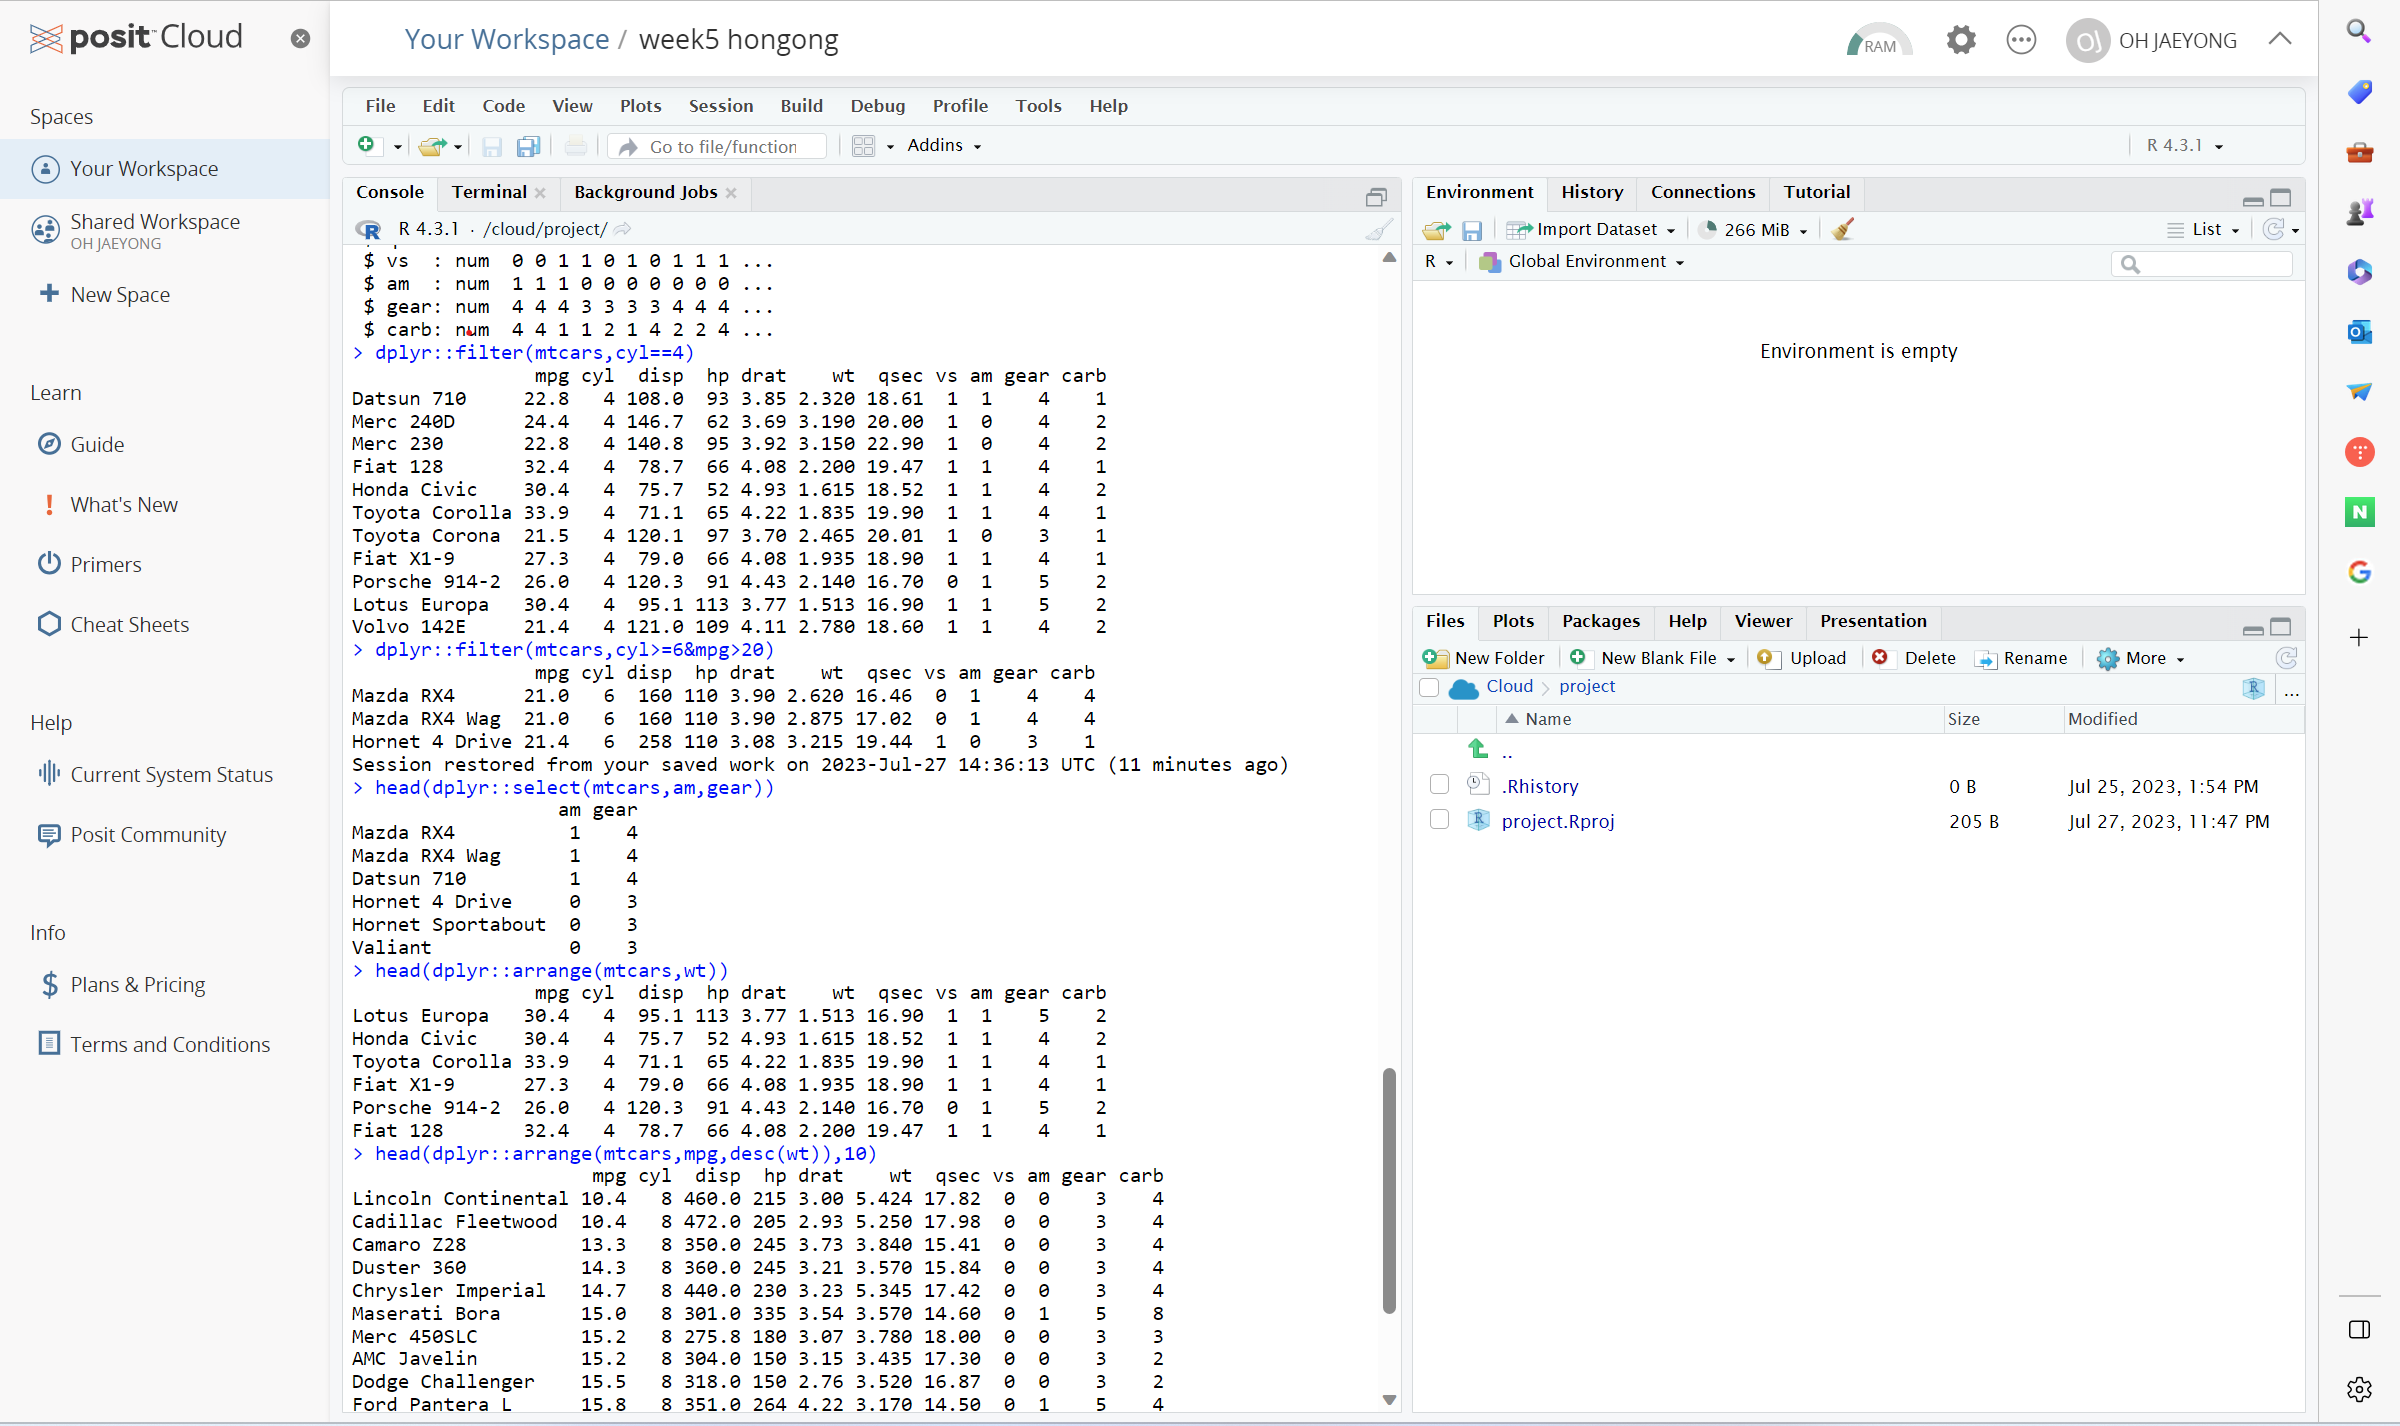Screen dimensions: 2400x1426
Task: Click the Your Workspace breadcrumb link
Action: pyautogui.click(x=506, y=40)
